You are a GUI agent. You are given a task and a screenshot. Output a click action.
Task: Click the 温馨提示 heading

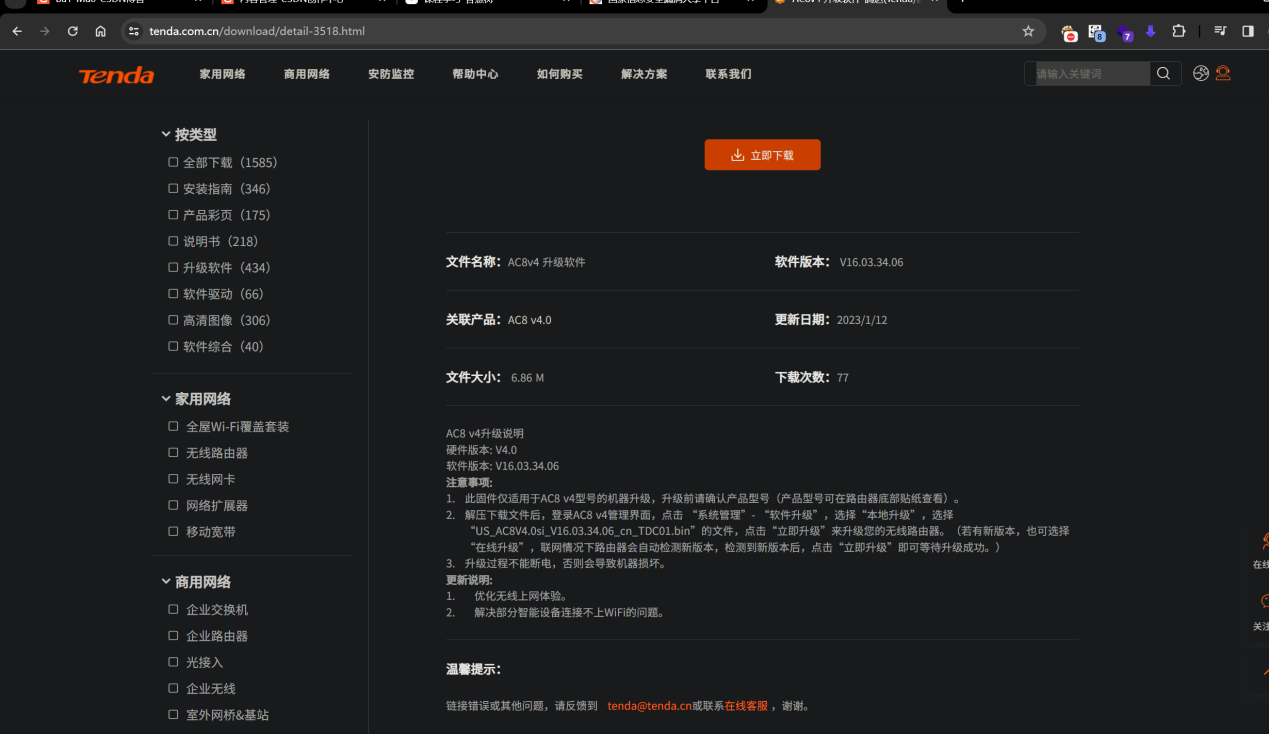pos(473,669)
